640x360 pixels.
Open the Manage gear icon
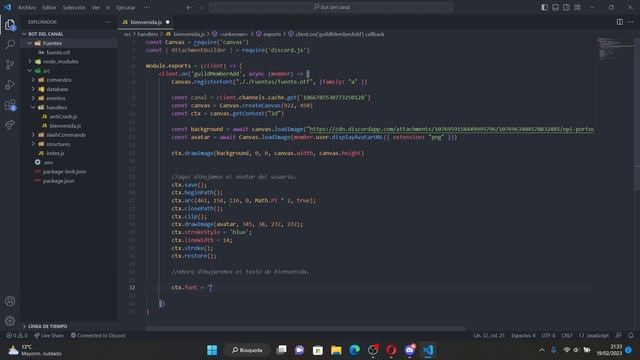click(10, 321)
